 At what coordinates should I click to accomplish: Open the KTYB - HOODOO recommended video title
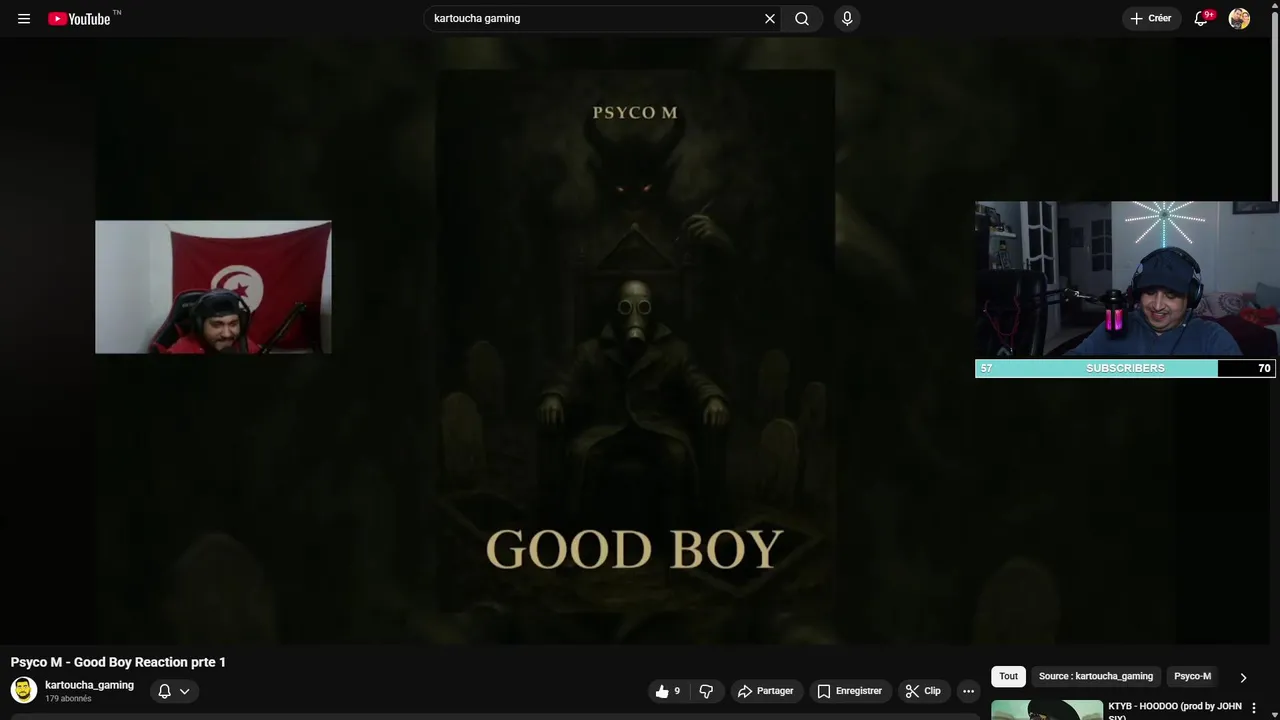[1174, 710]
